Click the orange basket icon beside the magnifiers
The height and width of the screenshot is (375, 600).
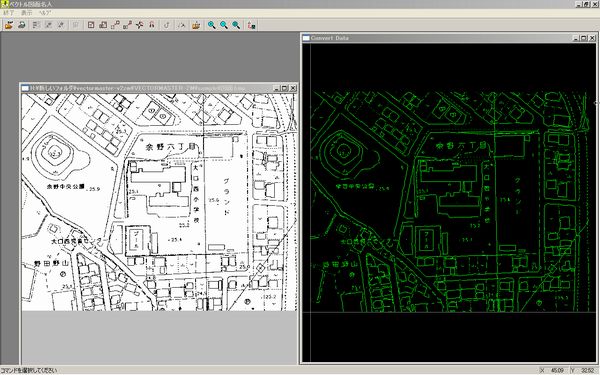[196, 25]
